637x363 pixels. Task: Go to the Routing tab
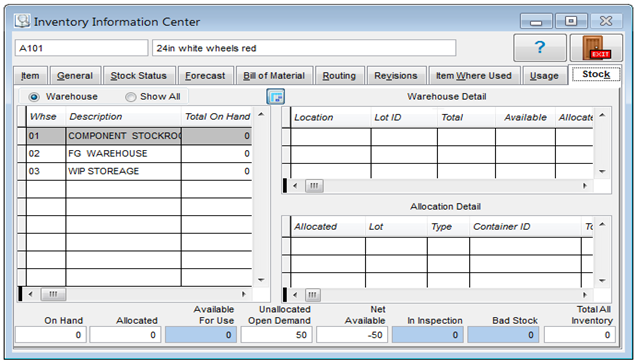pyautogui.click(x=339, y=76)
